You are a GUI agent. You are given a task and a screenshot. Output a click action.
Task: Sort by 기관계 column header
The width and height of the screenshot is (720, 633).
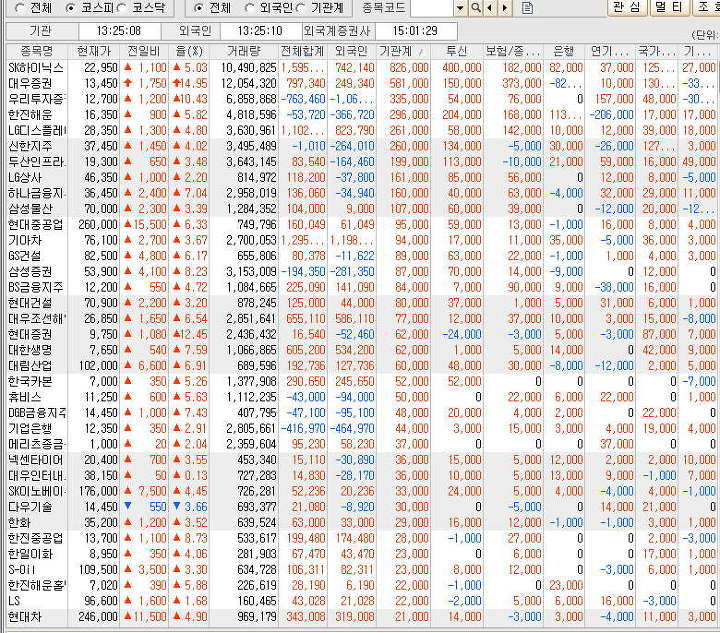tap(403, 51)
